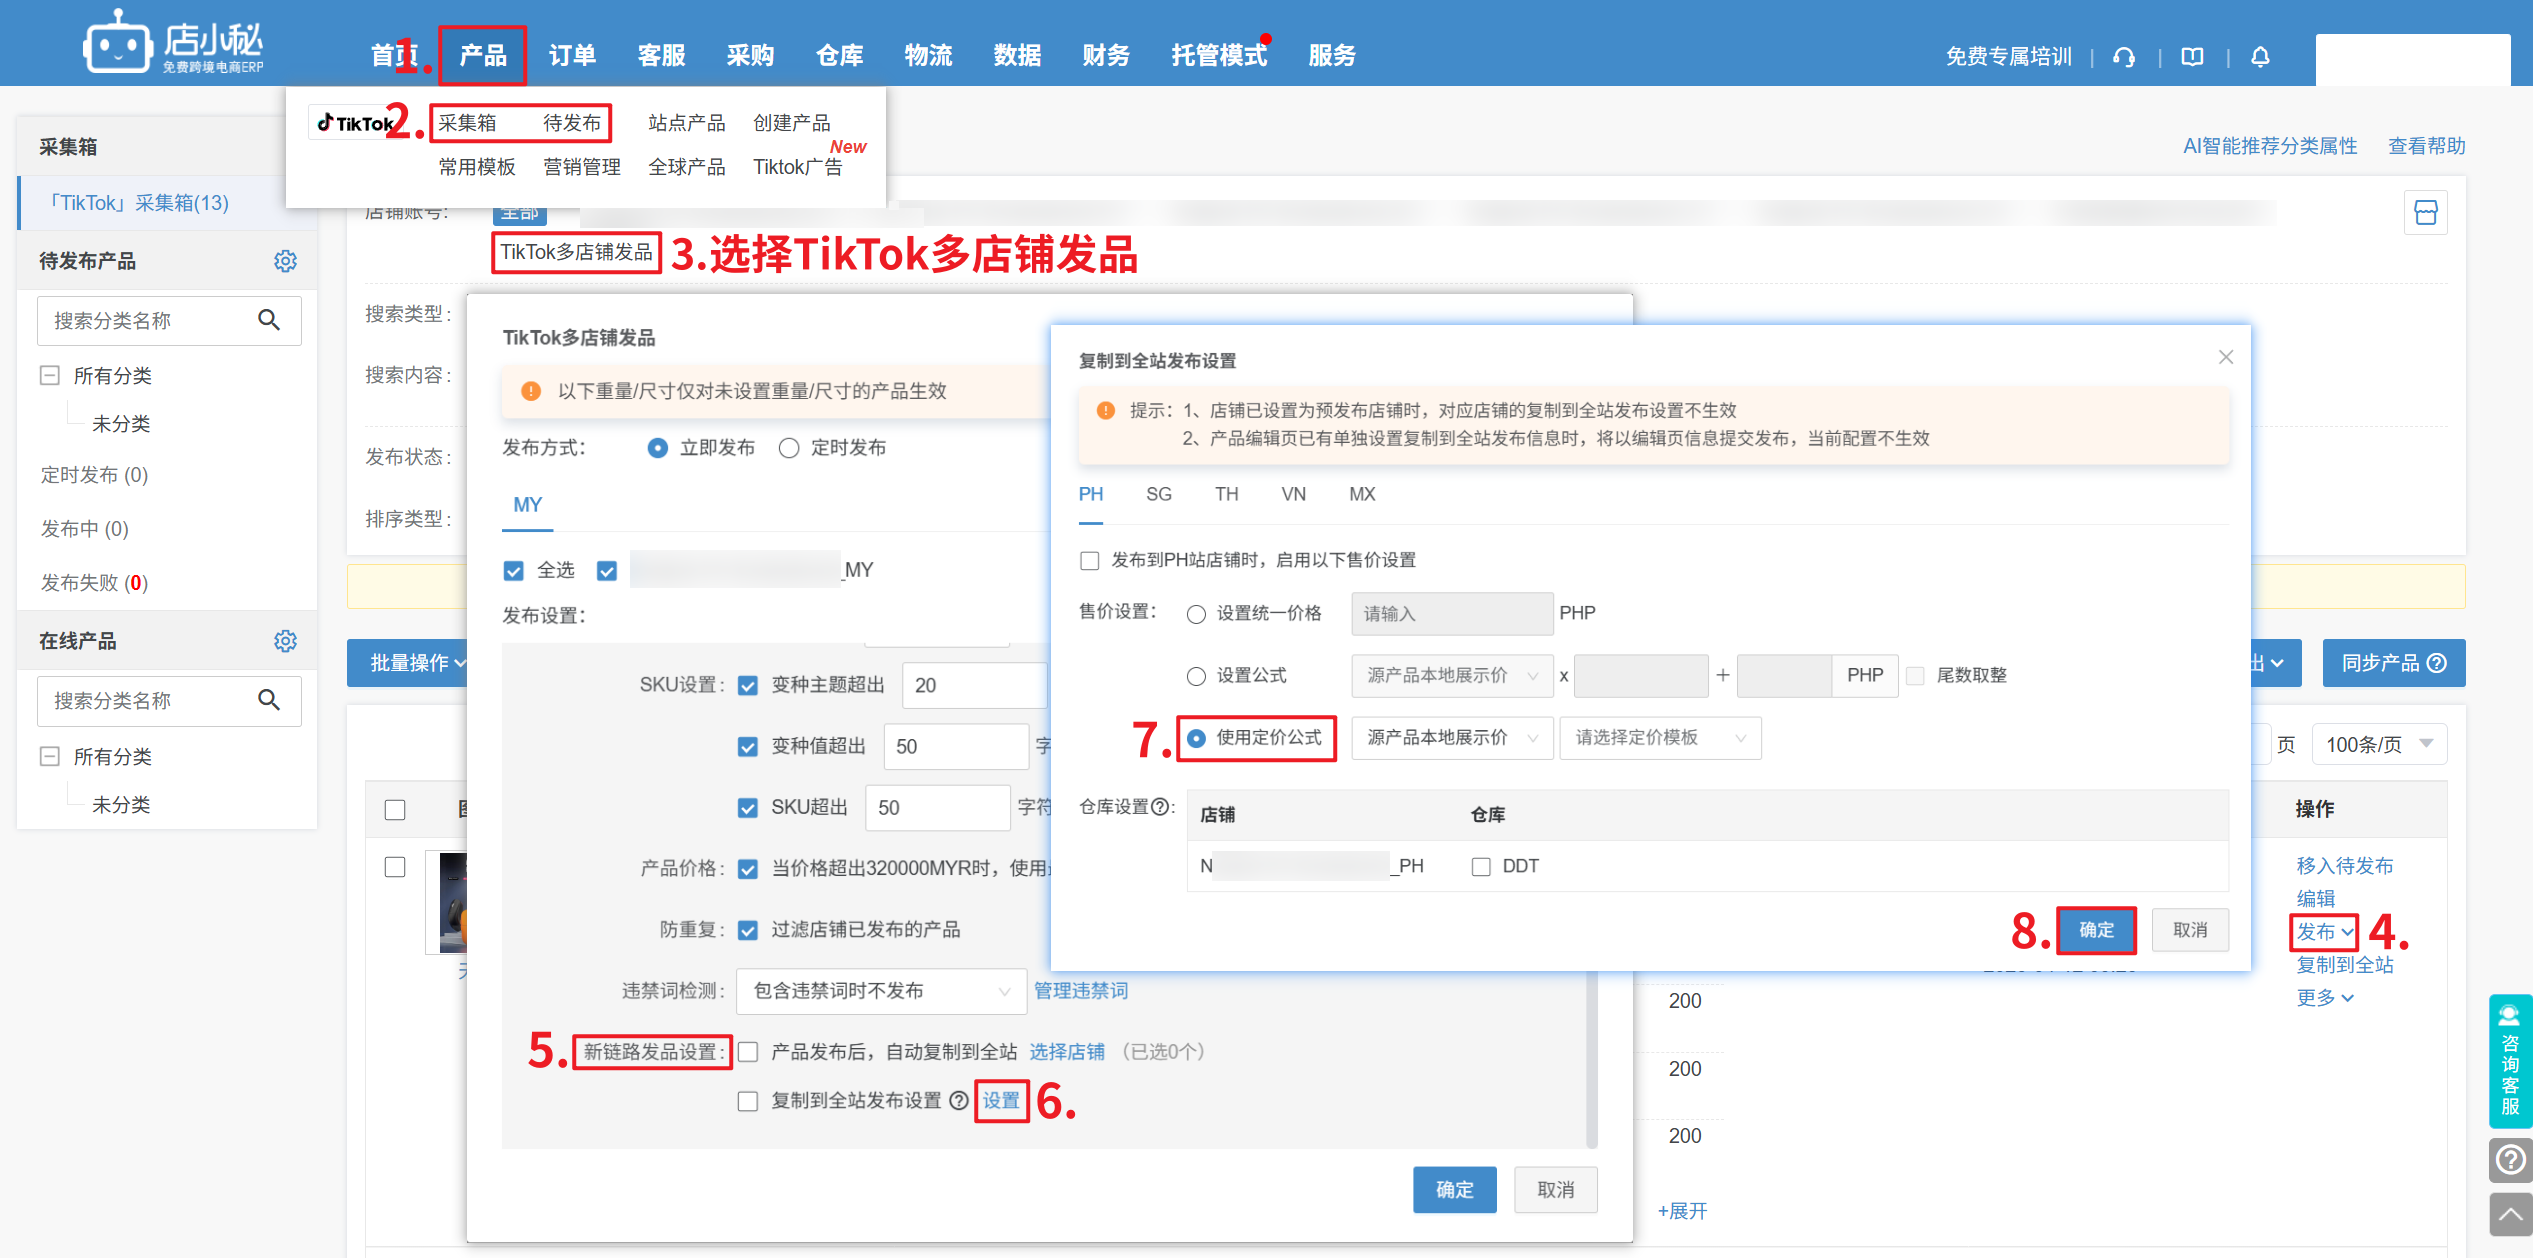The image size is (2533, 1258).
Task: Click the customer service headset icon
Action: [2124, 57]
